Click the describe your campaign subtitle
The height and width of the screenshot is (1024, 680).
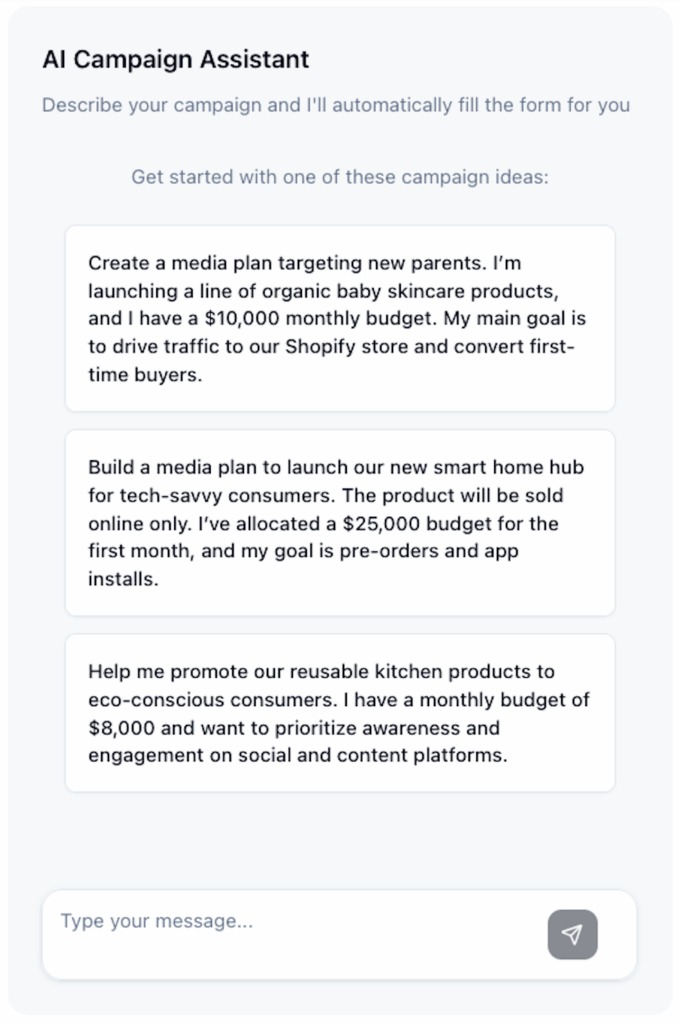click(x=336, y=104)
